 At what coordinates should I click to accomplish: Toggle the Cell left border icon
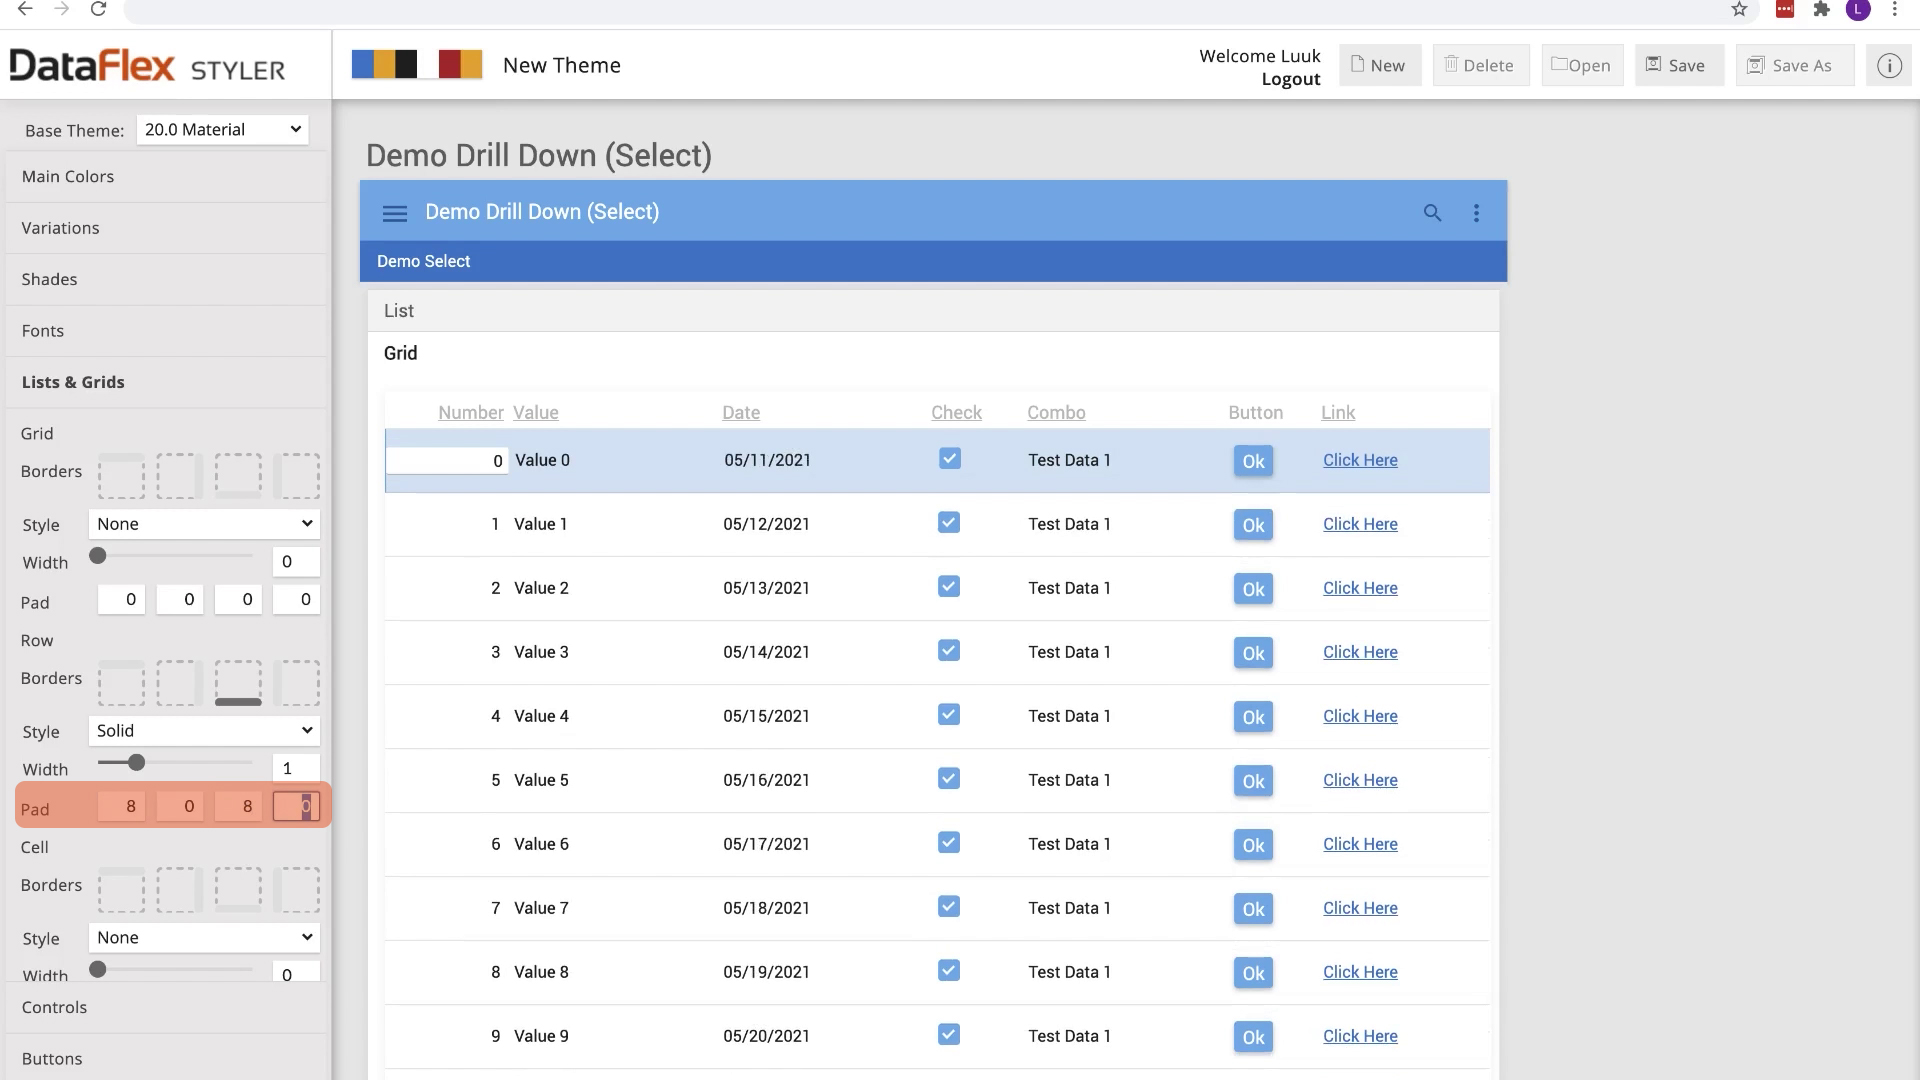296,890
